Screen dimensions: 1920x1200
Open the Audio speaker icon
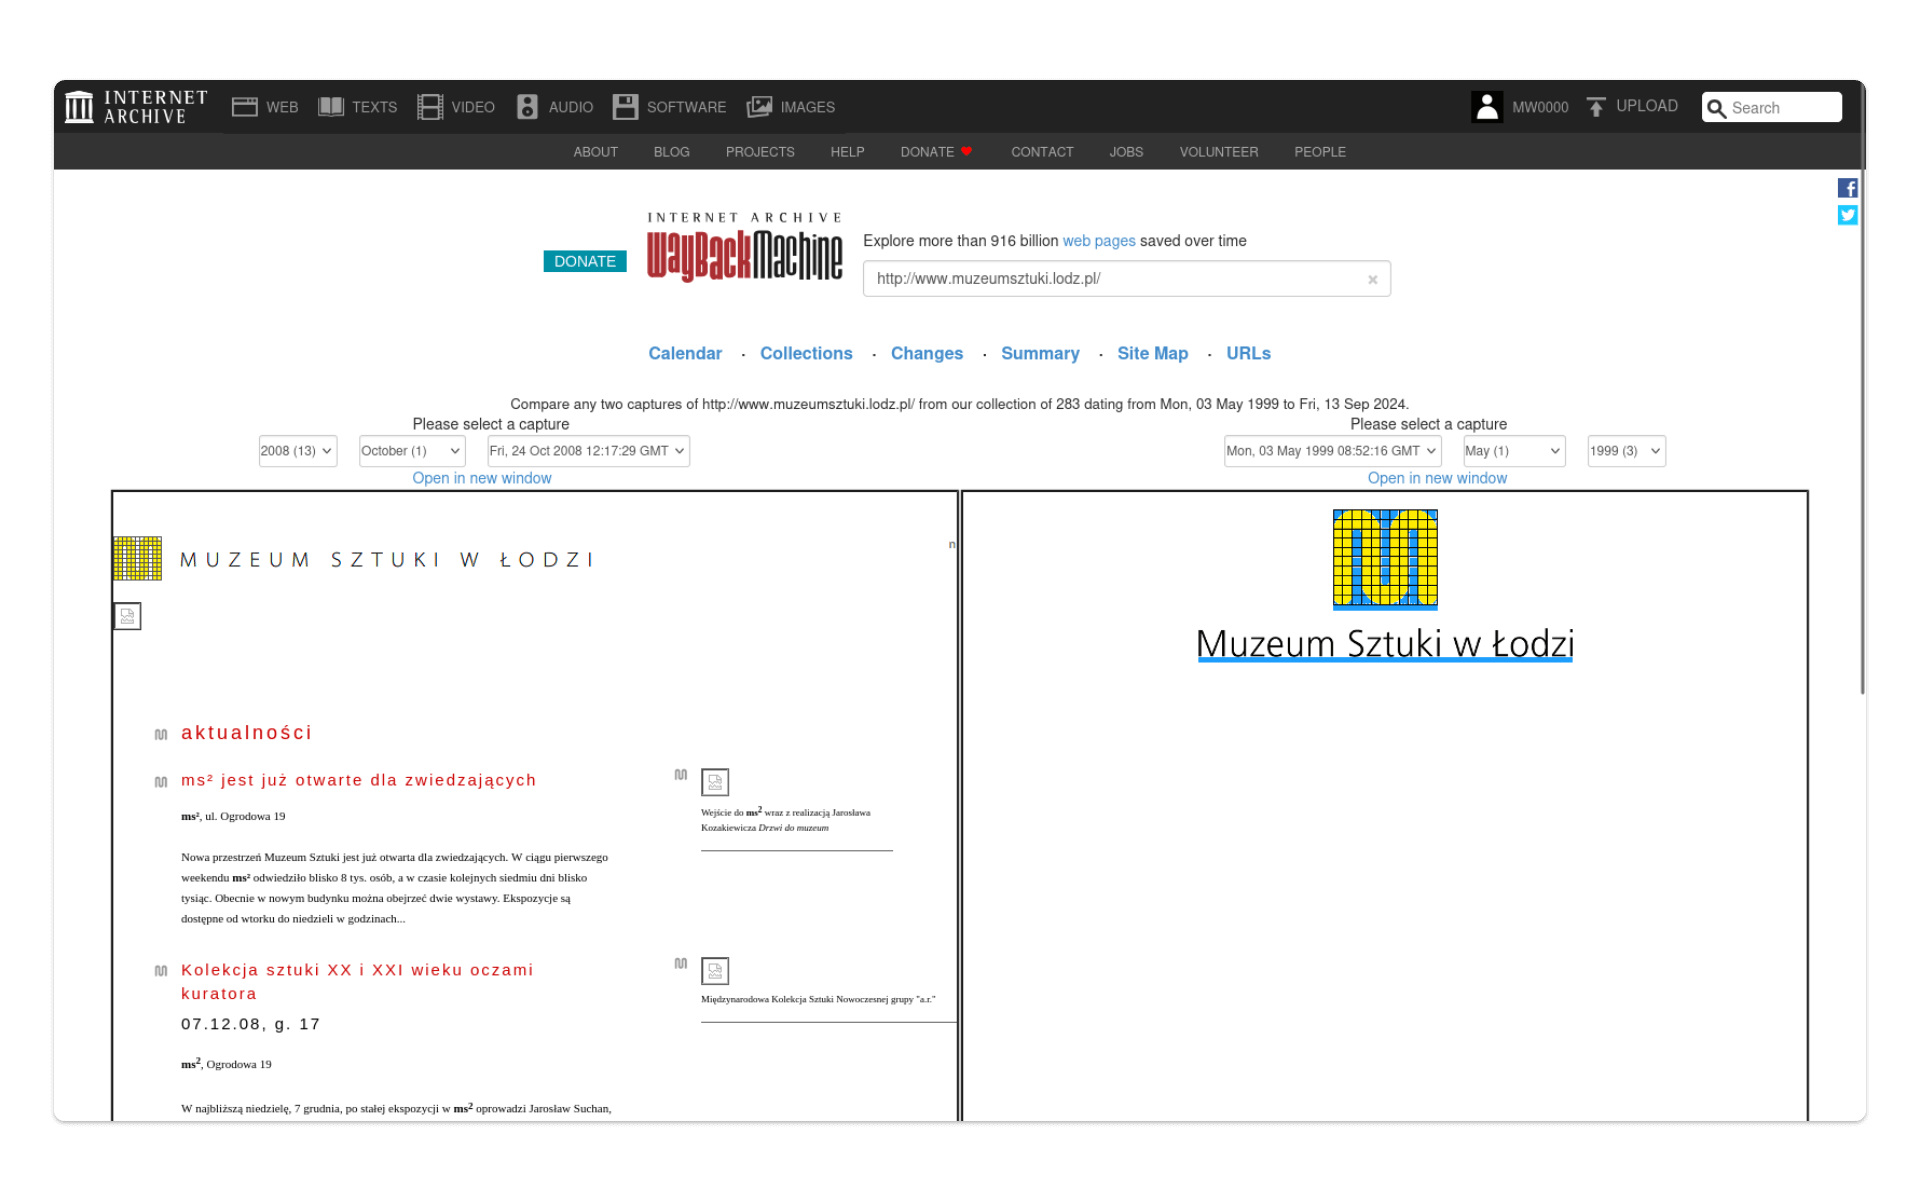[x=527, y=107]
